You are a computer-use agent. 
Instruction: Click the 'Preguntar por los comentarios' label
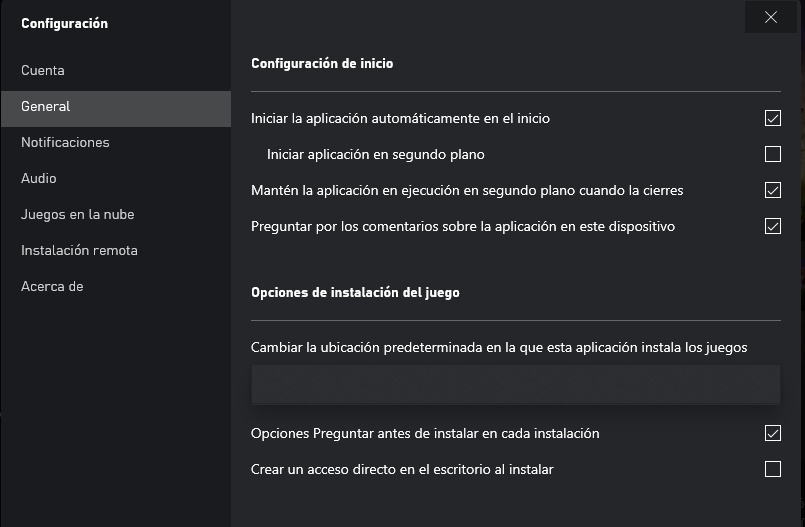[463, 227]
